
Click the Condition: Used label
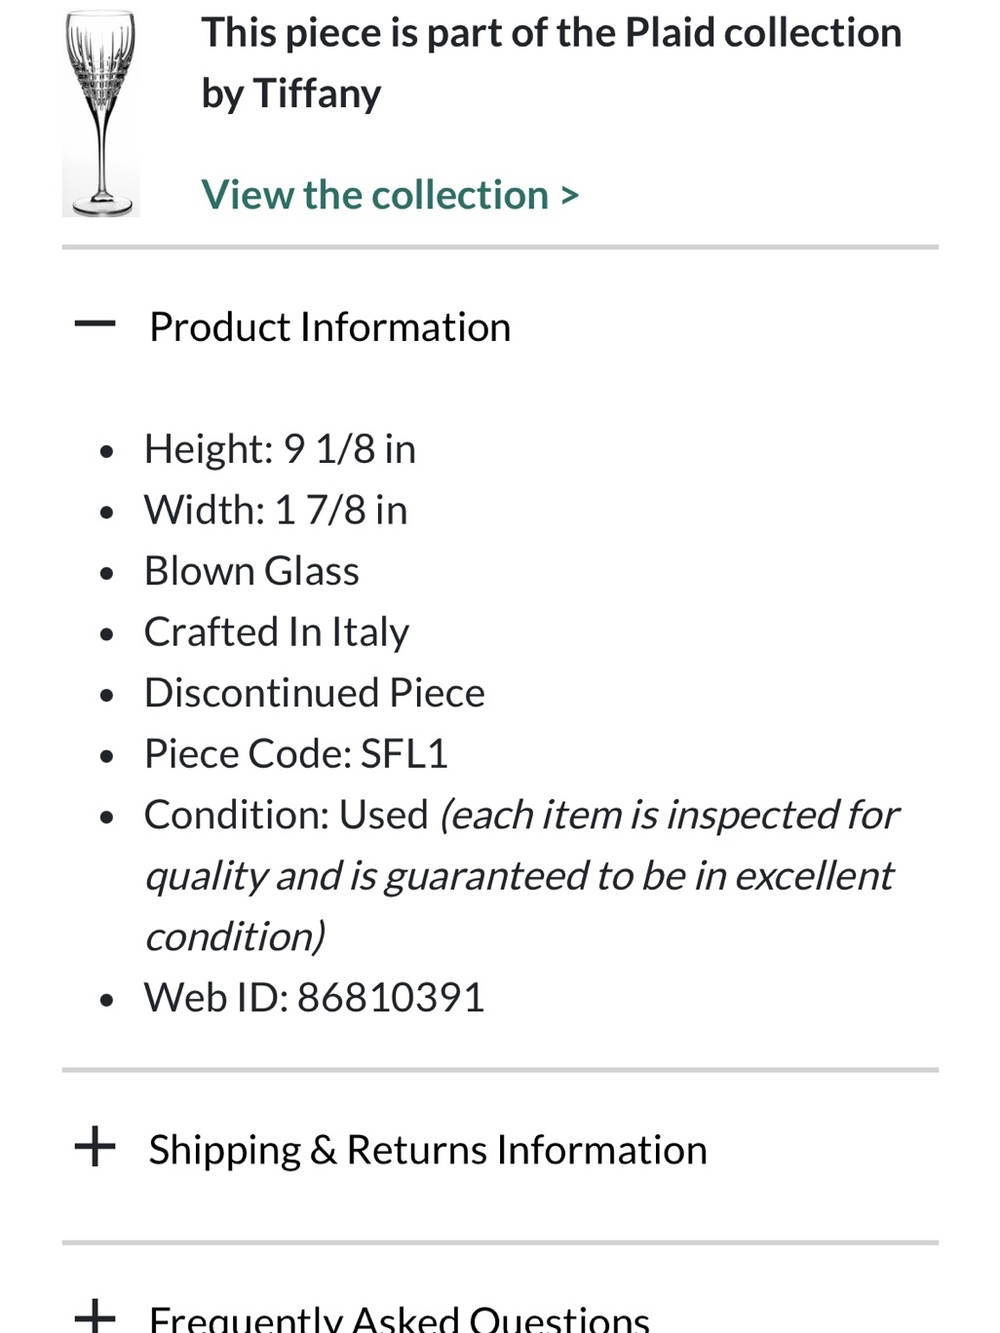click(286, 815)
